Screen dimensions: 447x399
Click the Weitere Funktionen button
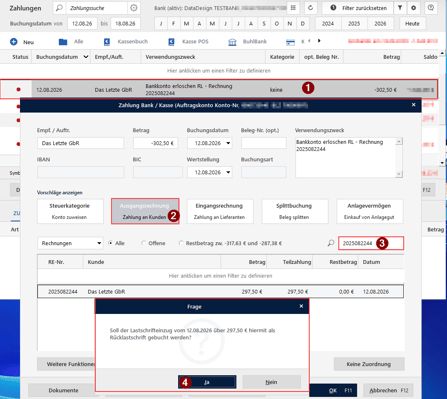[66, 364]
